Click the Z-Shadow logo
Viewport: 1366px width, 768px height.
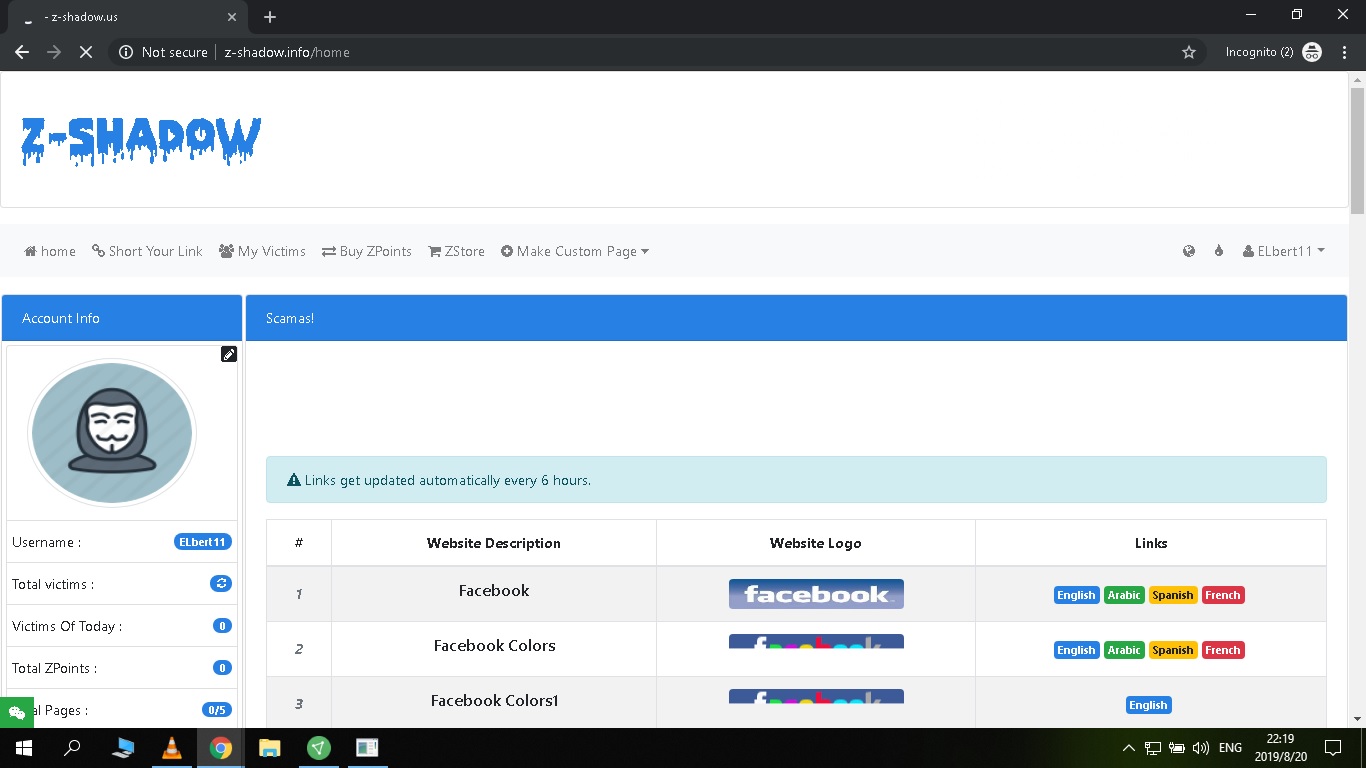tap(140, 140)
